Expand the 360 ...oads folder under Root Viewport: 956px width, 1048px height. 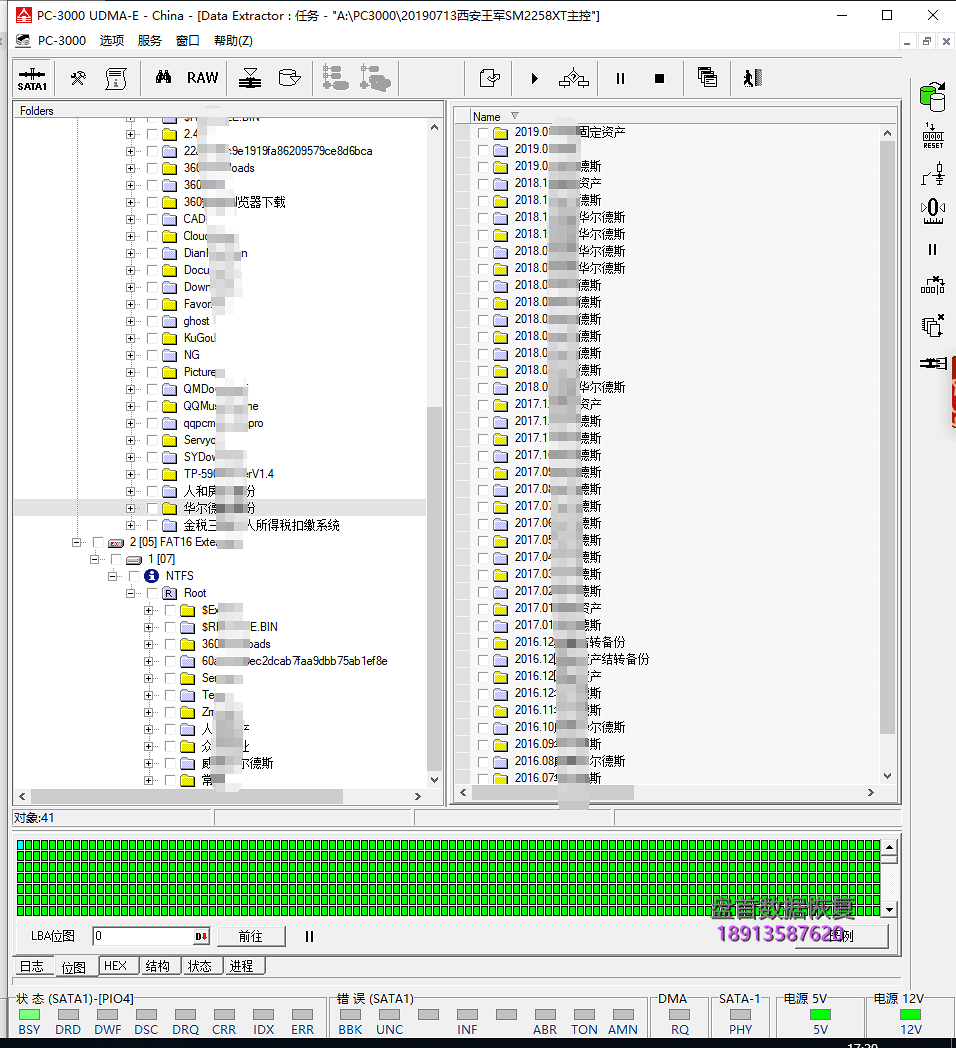148,644
